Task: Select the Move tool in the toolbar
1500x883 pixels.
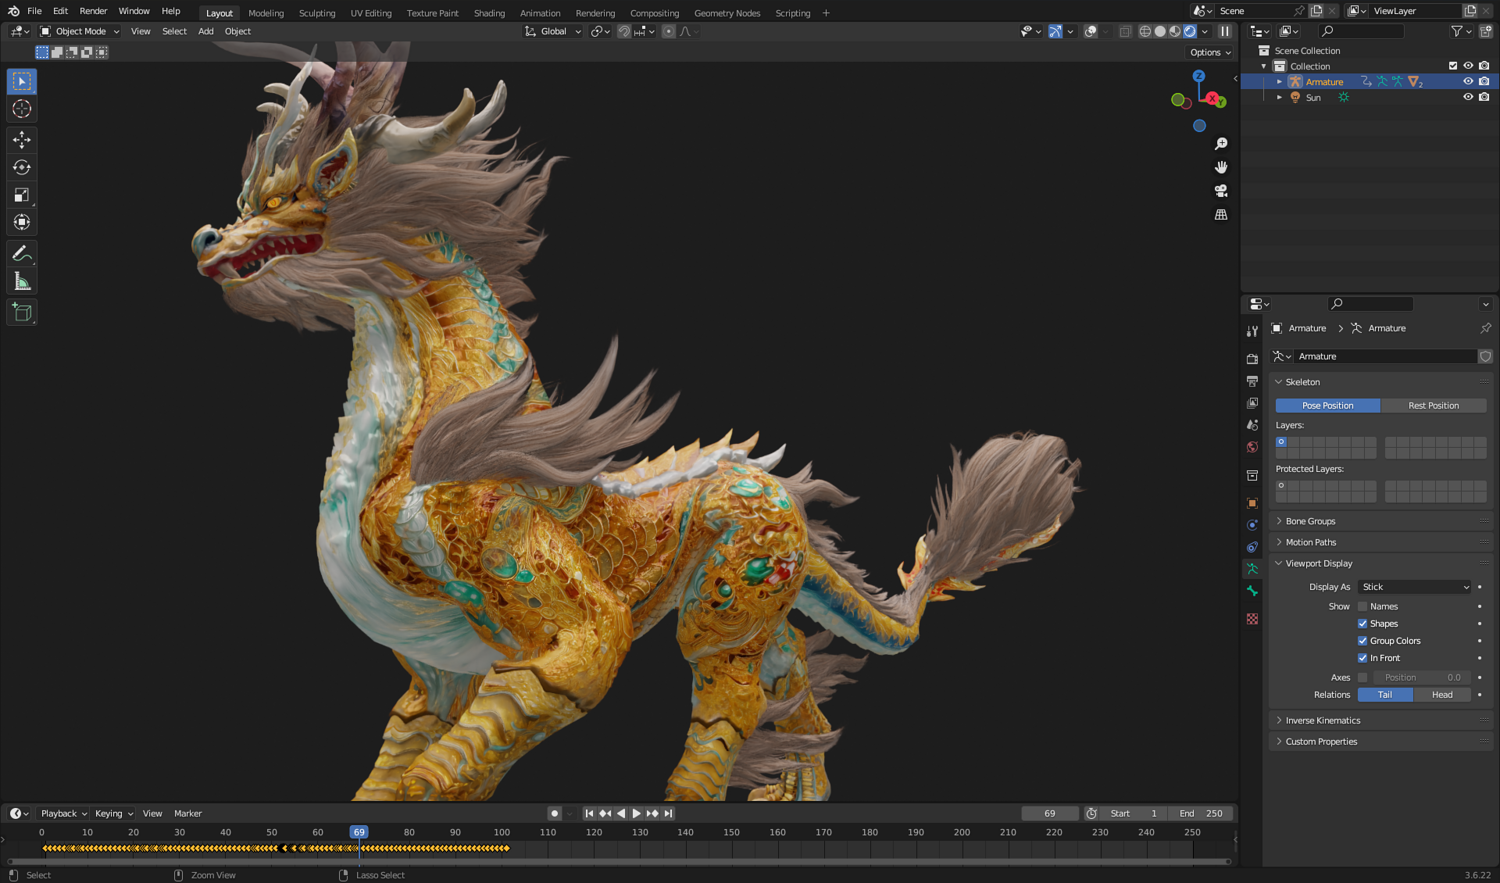Action: (22, 140)
